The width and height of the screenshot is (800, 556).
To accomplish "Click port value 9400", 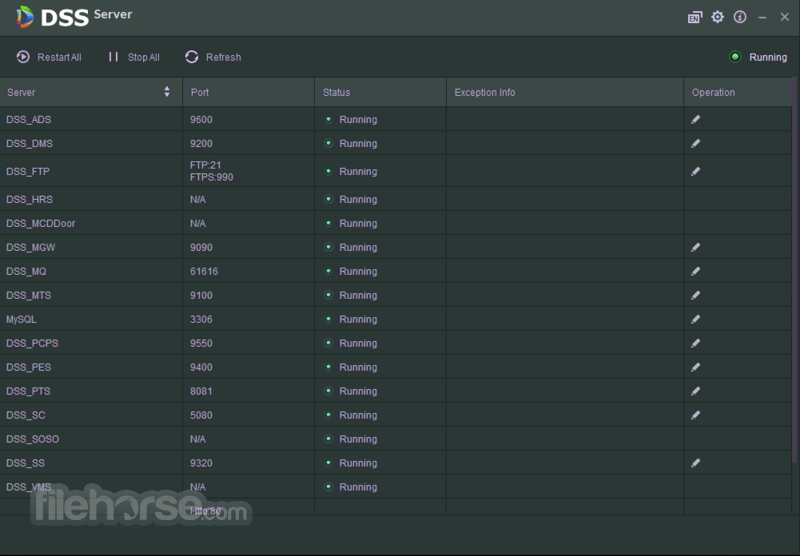I will [x=201, y=367].
